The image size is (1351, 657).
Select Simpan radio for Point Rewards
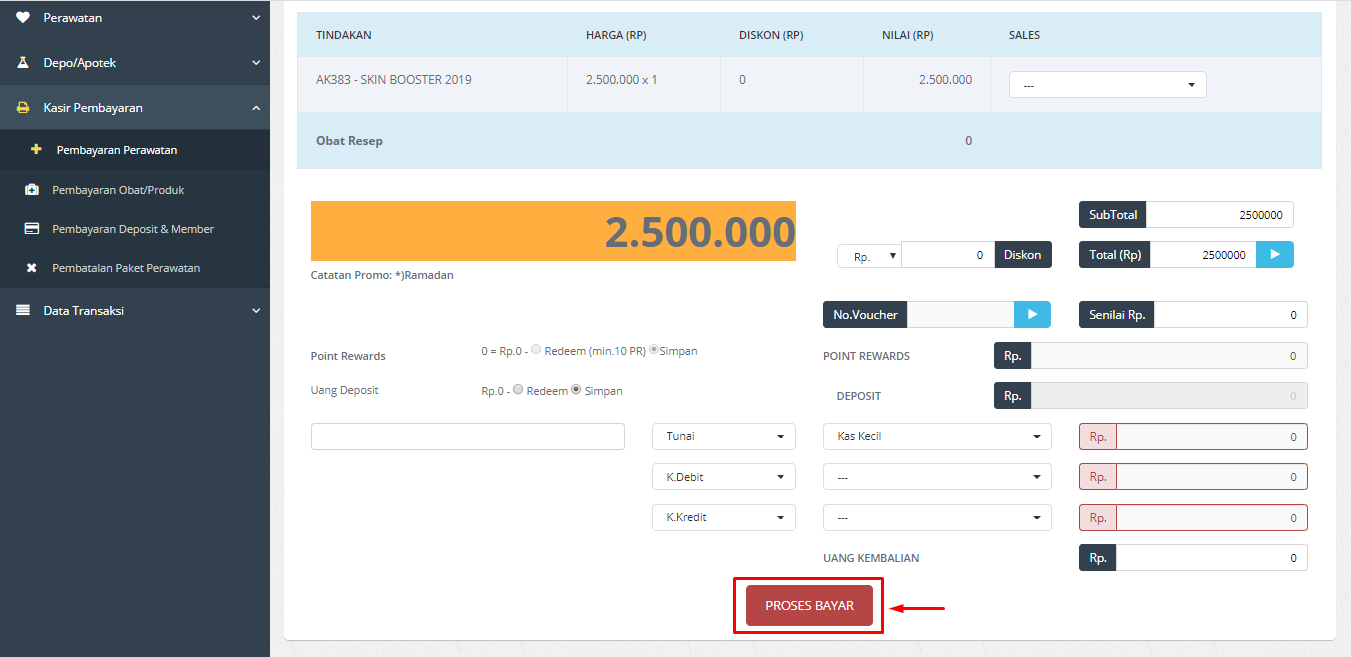coord(655,350)
